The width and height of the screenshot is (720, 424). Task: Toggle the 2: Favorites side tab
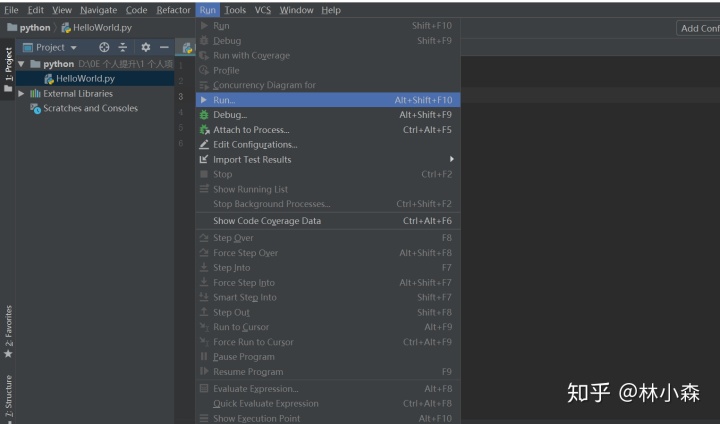click(8, 332)
